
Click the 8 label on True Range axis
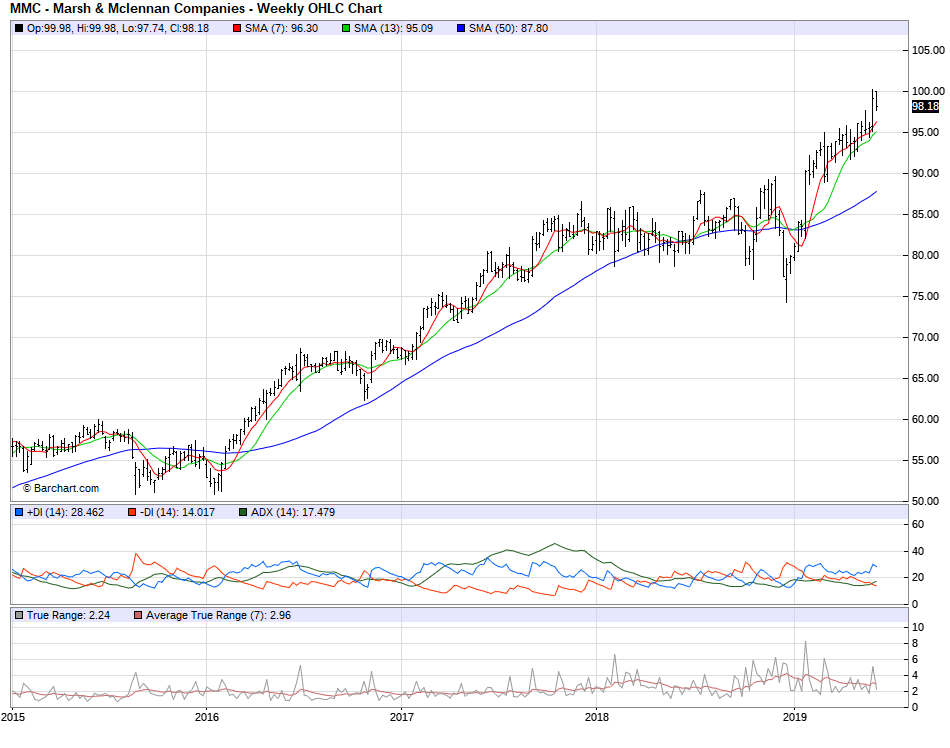[915, 643]
